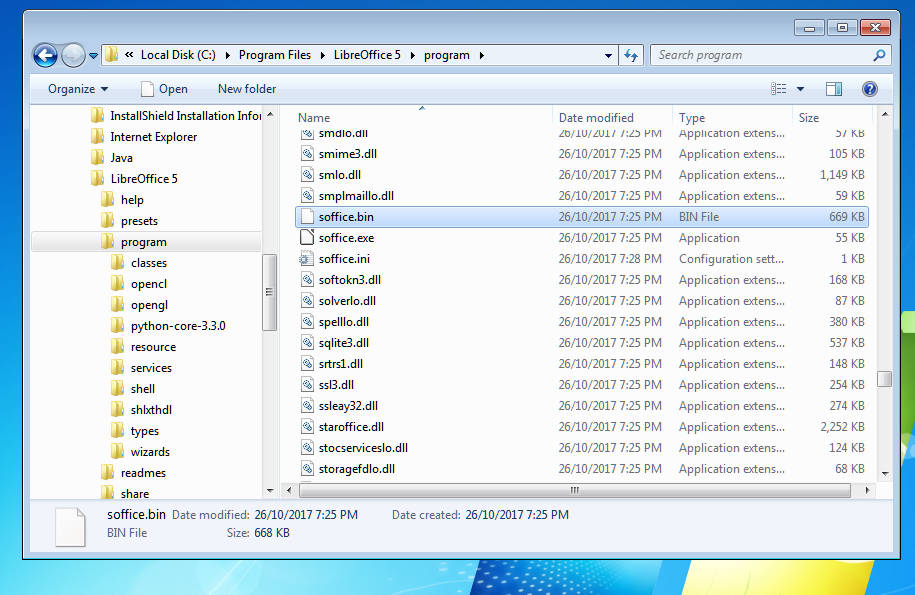The image size is (915, 595).
Task: Refresh the current folder view
Action: click(631, 55)
